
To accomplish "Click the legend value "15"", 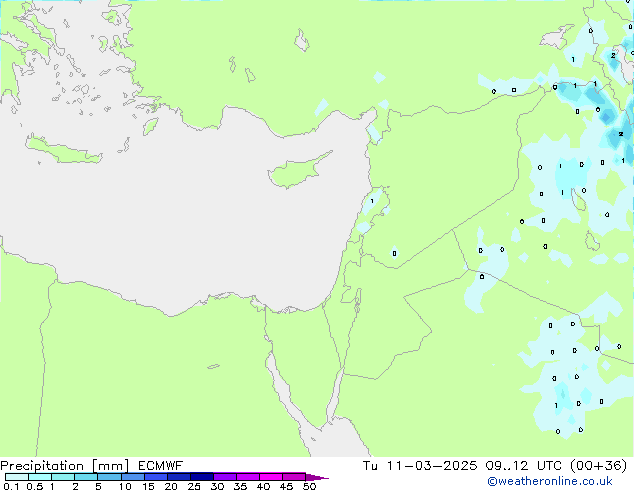I will 148,486.
